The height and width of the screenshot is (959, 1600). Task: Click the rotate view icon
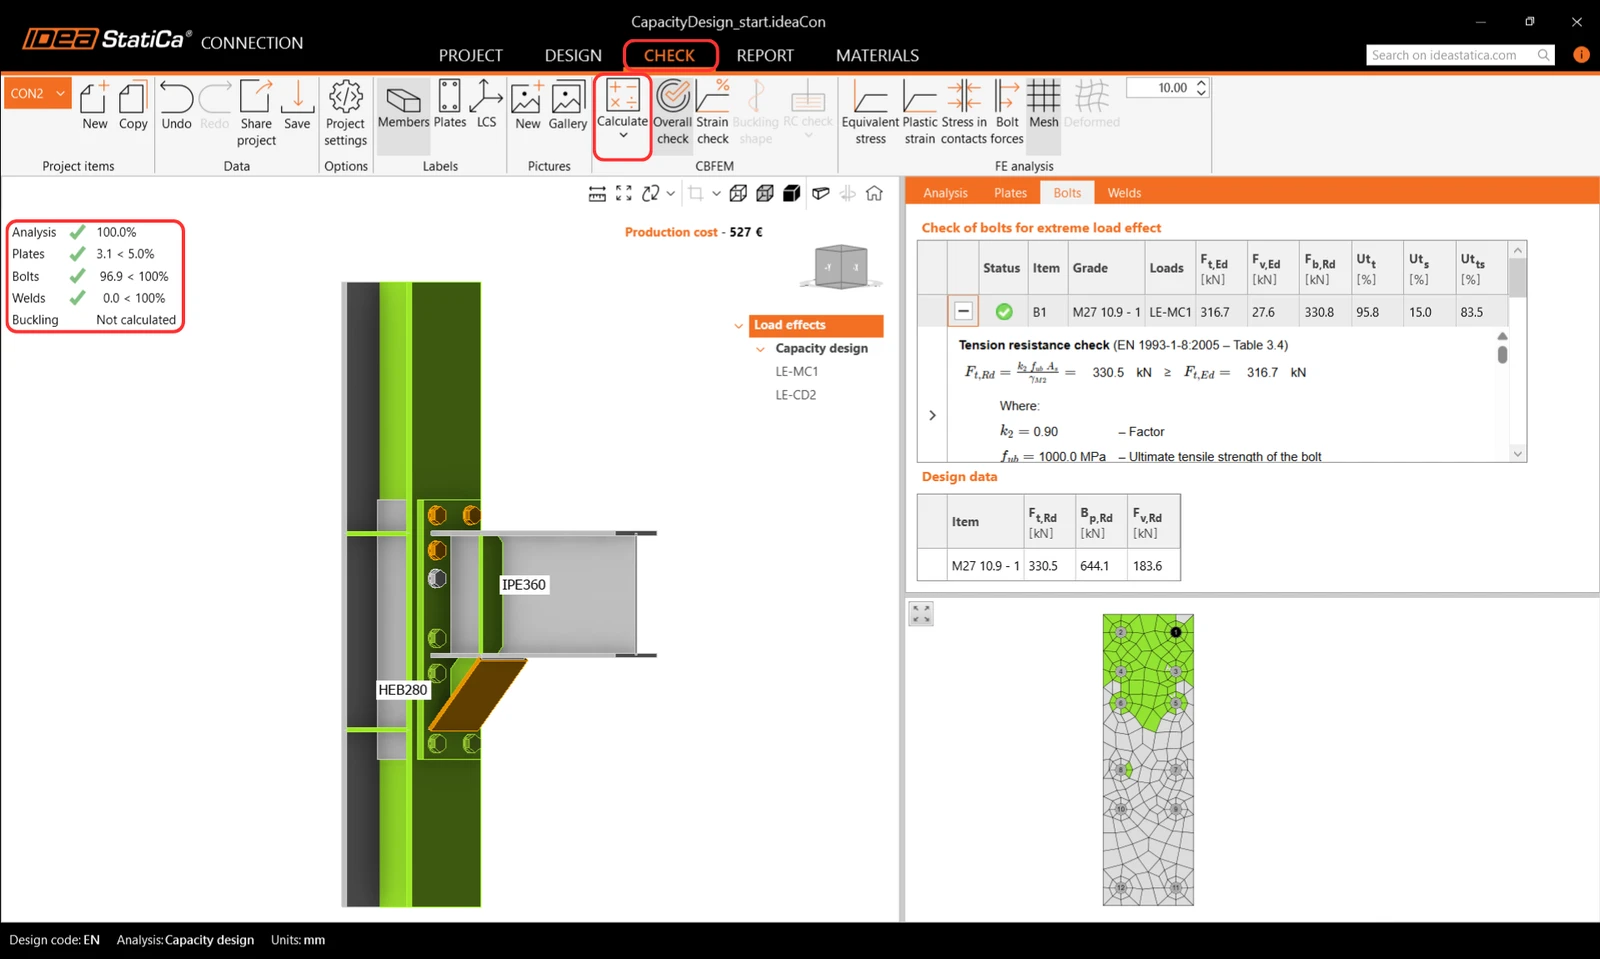click(651, 194)
